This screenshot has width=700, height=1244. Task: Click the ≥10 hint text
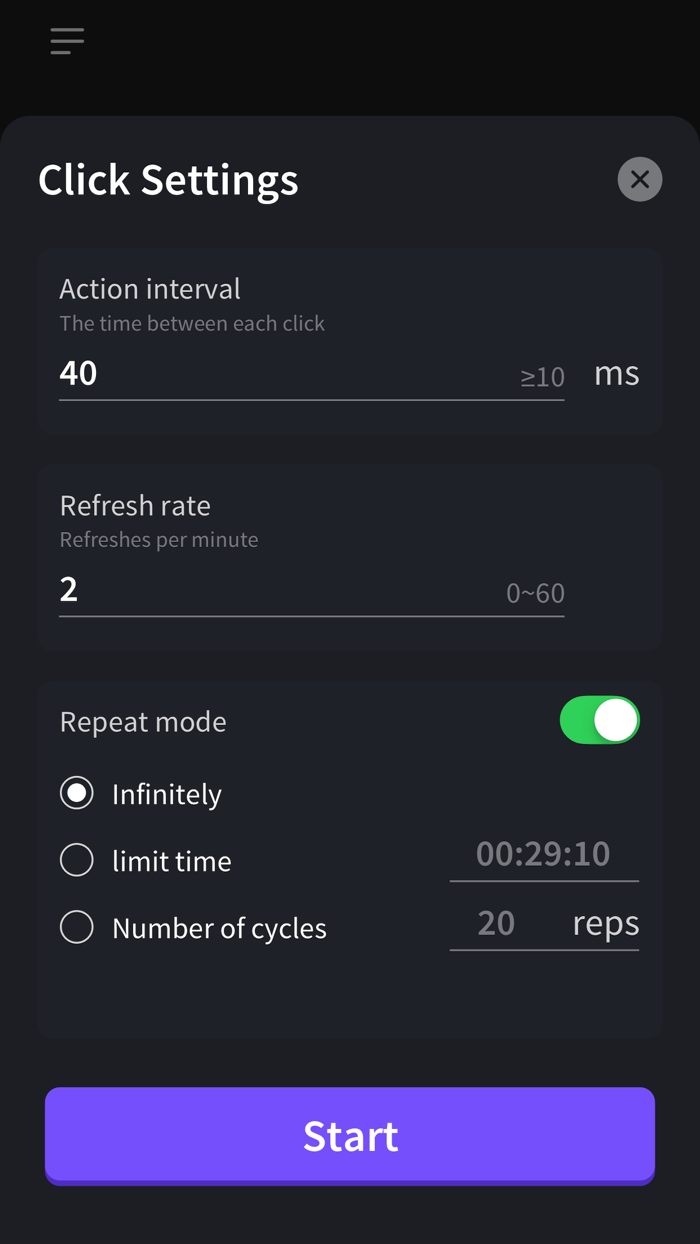click(541, 377)
